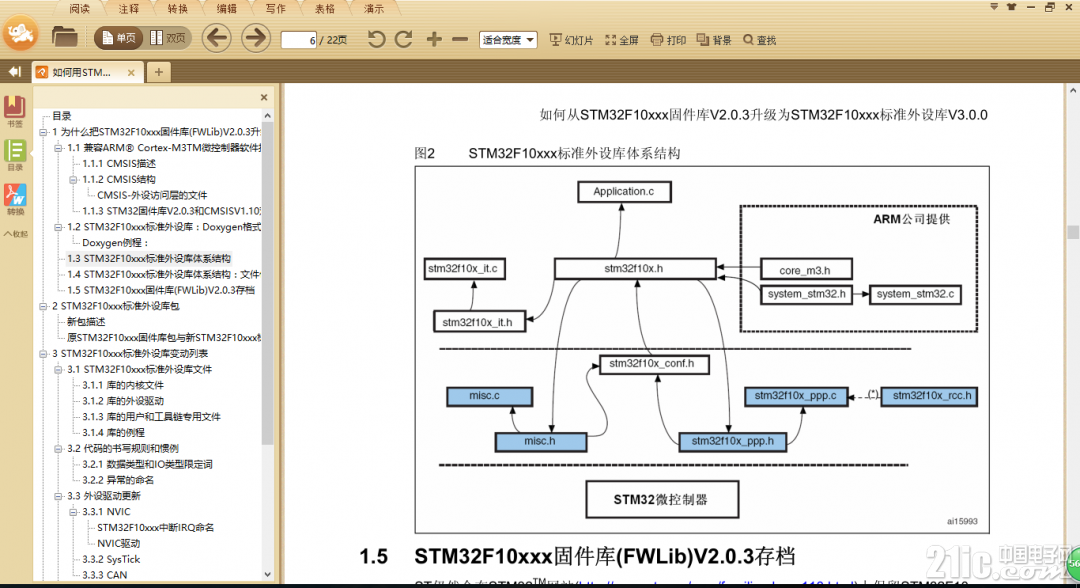The image size is (1080, 588).
Task: Jump to CMSIS-外设访问层的文件
Action: point(152,196)
